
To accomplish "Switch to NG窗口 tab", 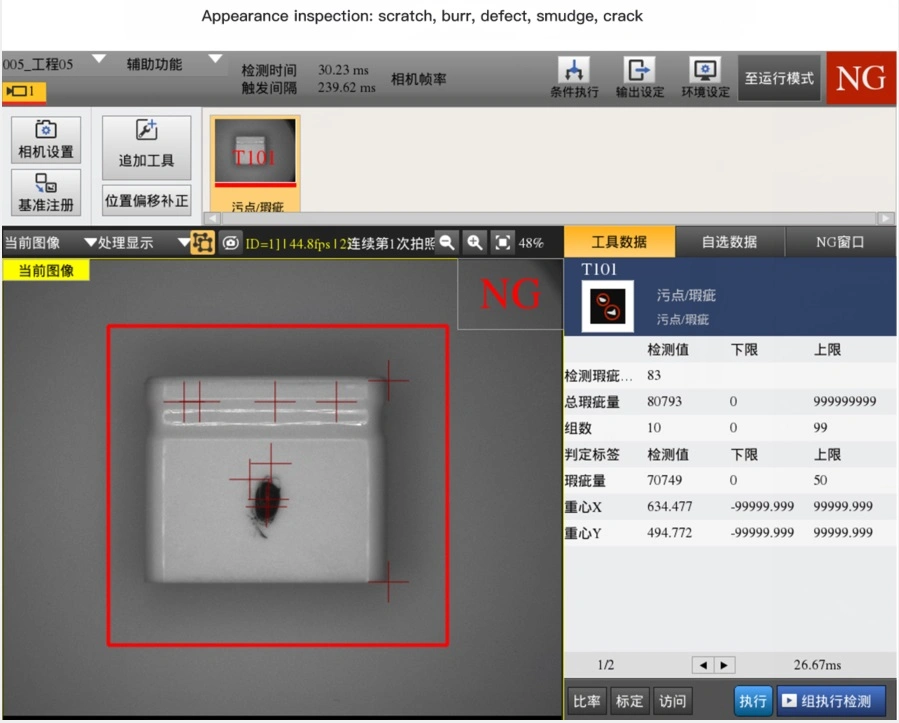I will pos(840,242).
